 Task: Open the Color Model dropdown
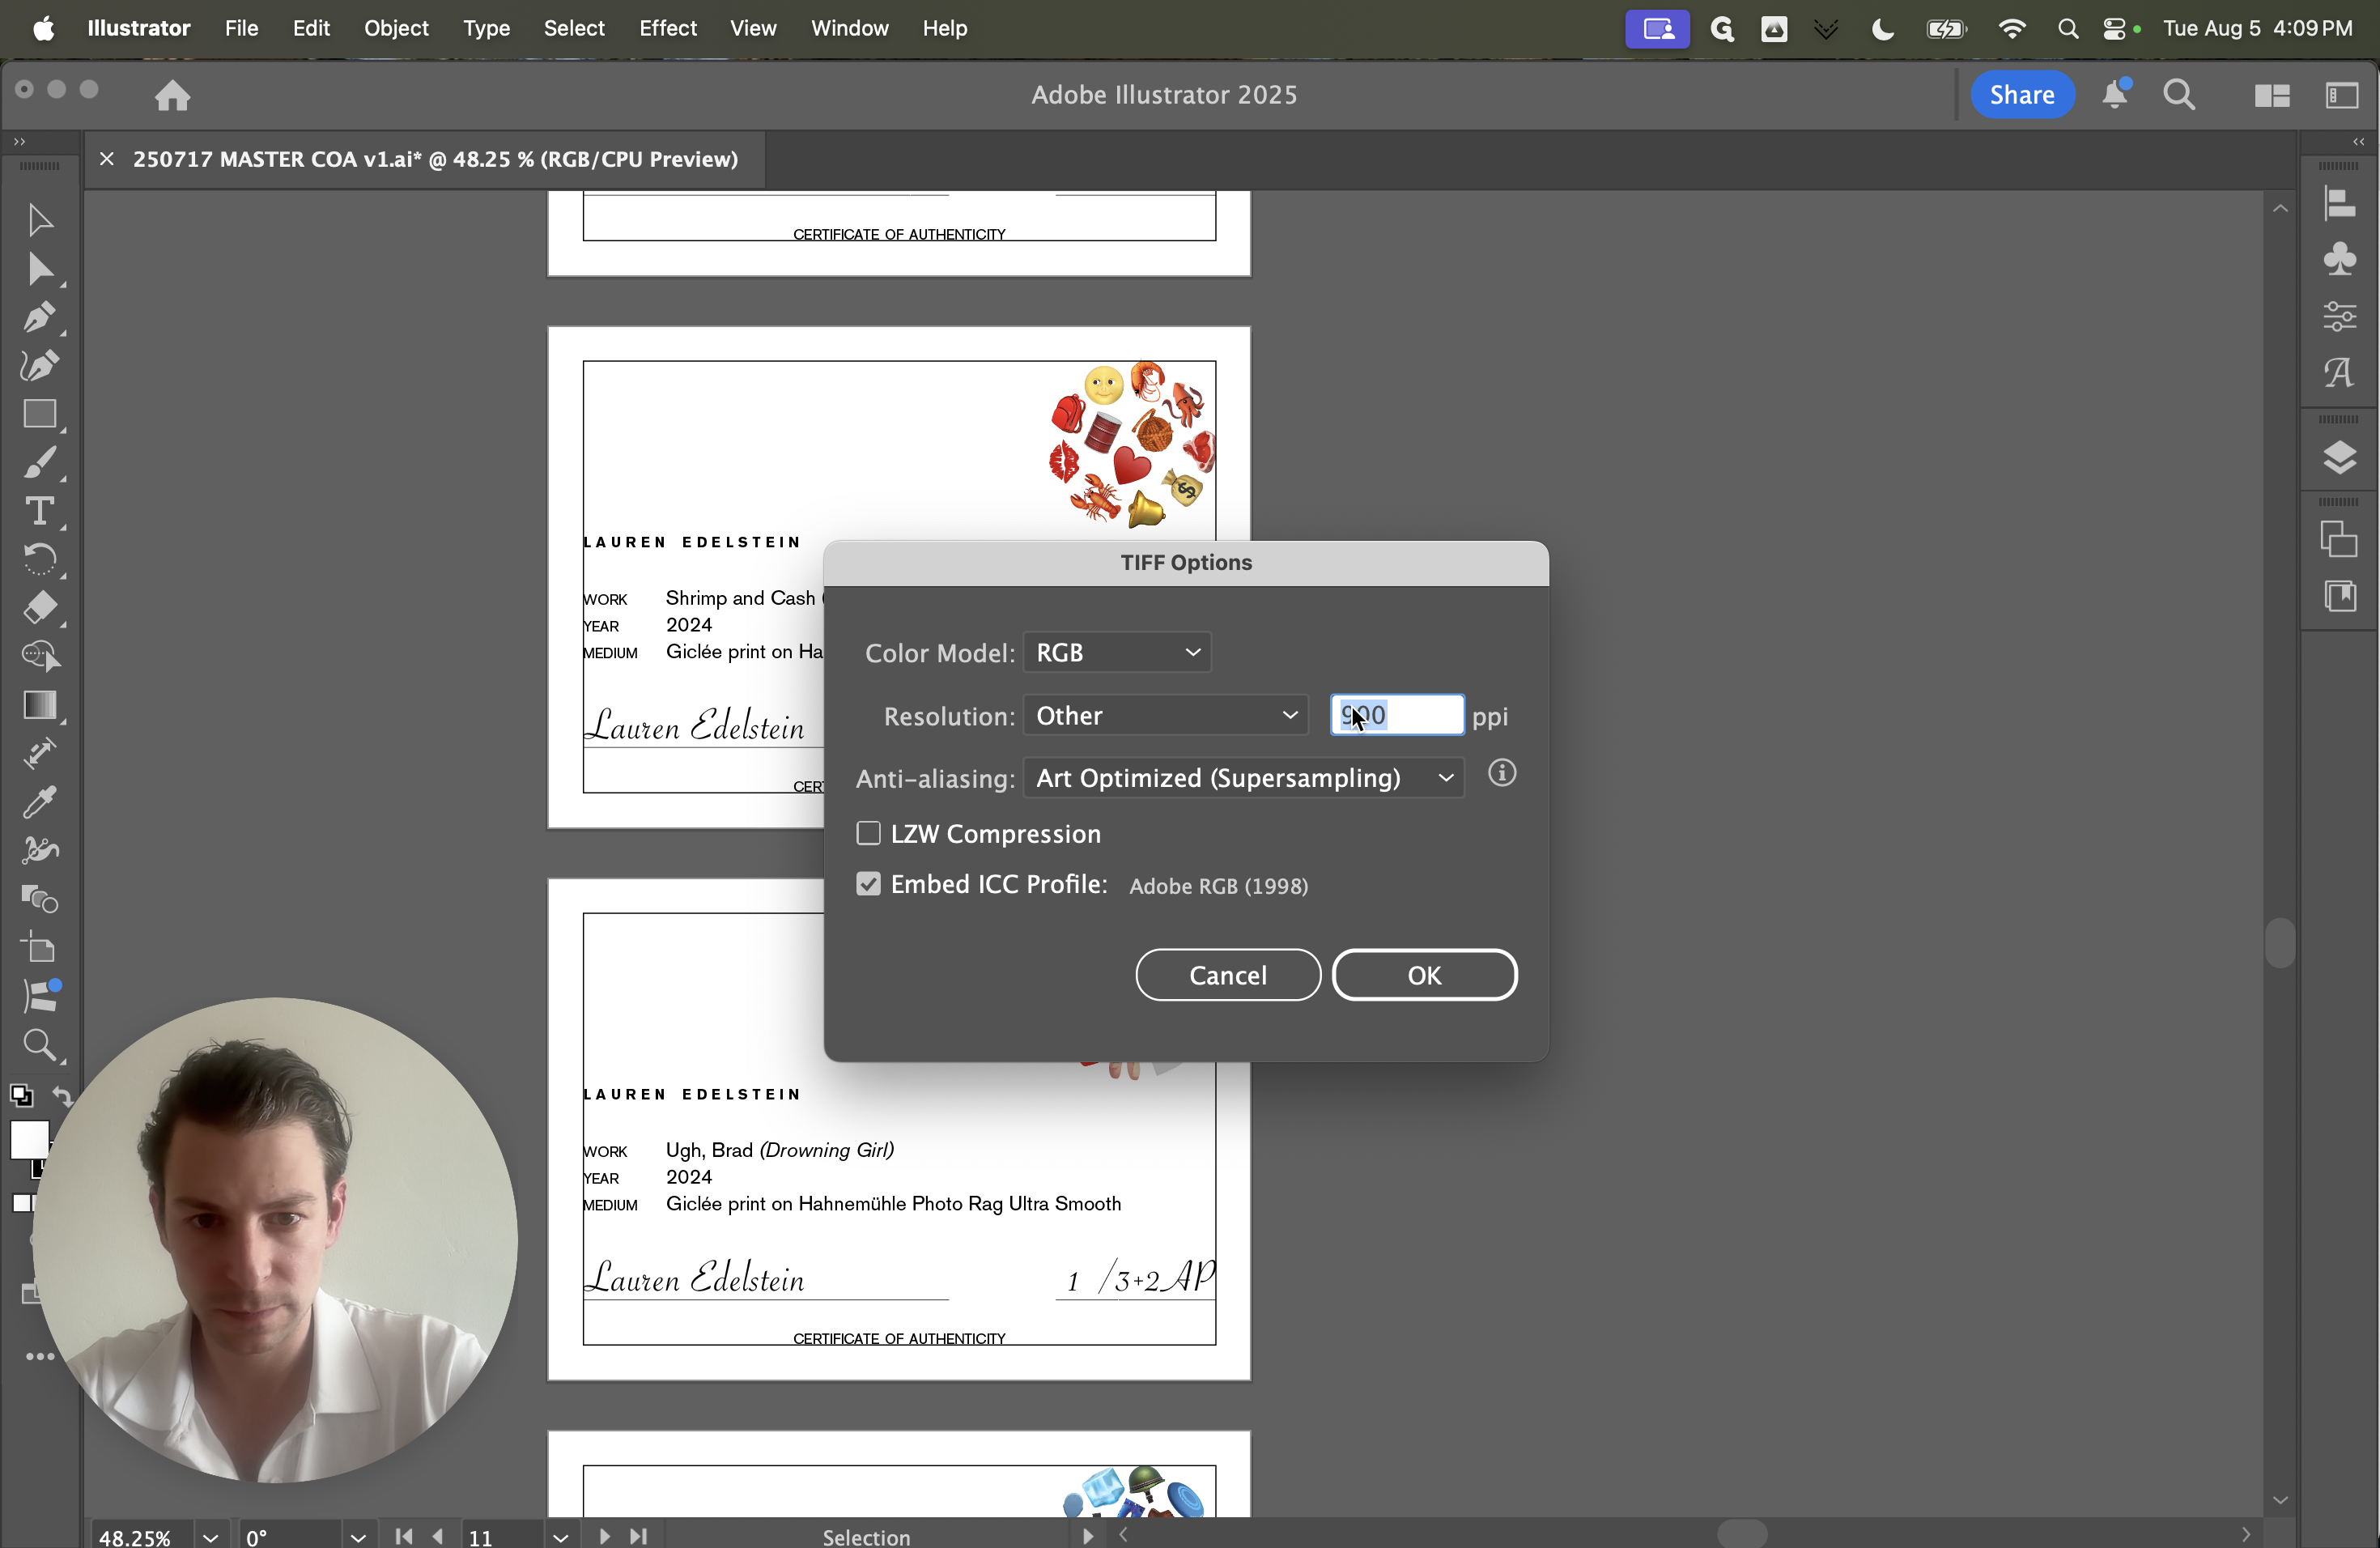point(1117,653)
